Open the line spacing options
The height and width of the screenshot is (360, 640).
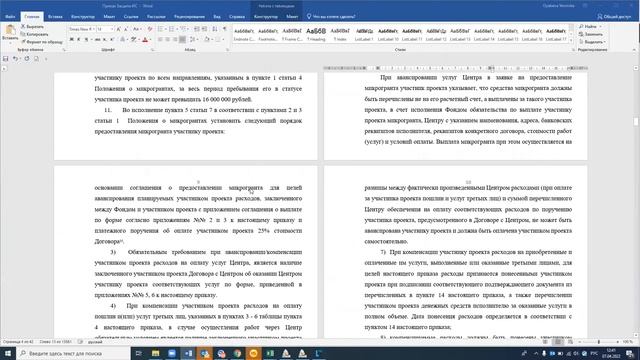click(193, 40)
